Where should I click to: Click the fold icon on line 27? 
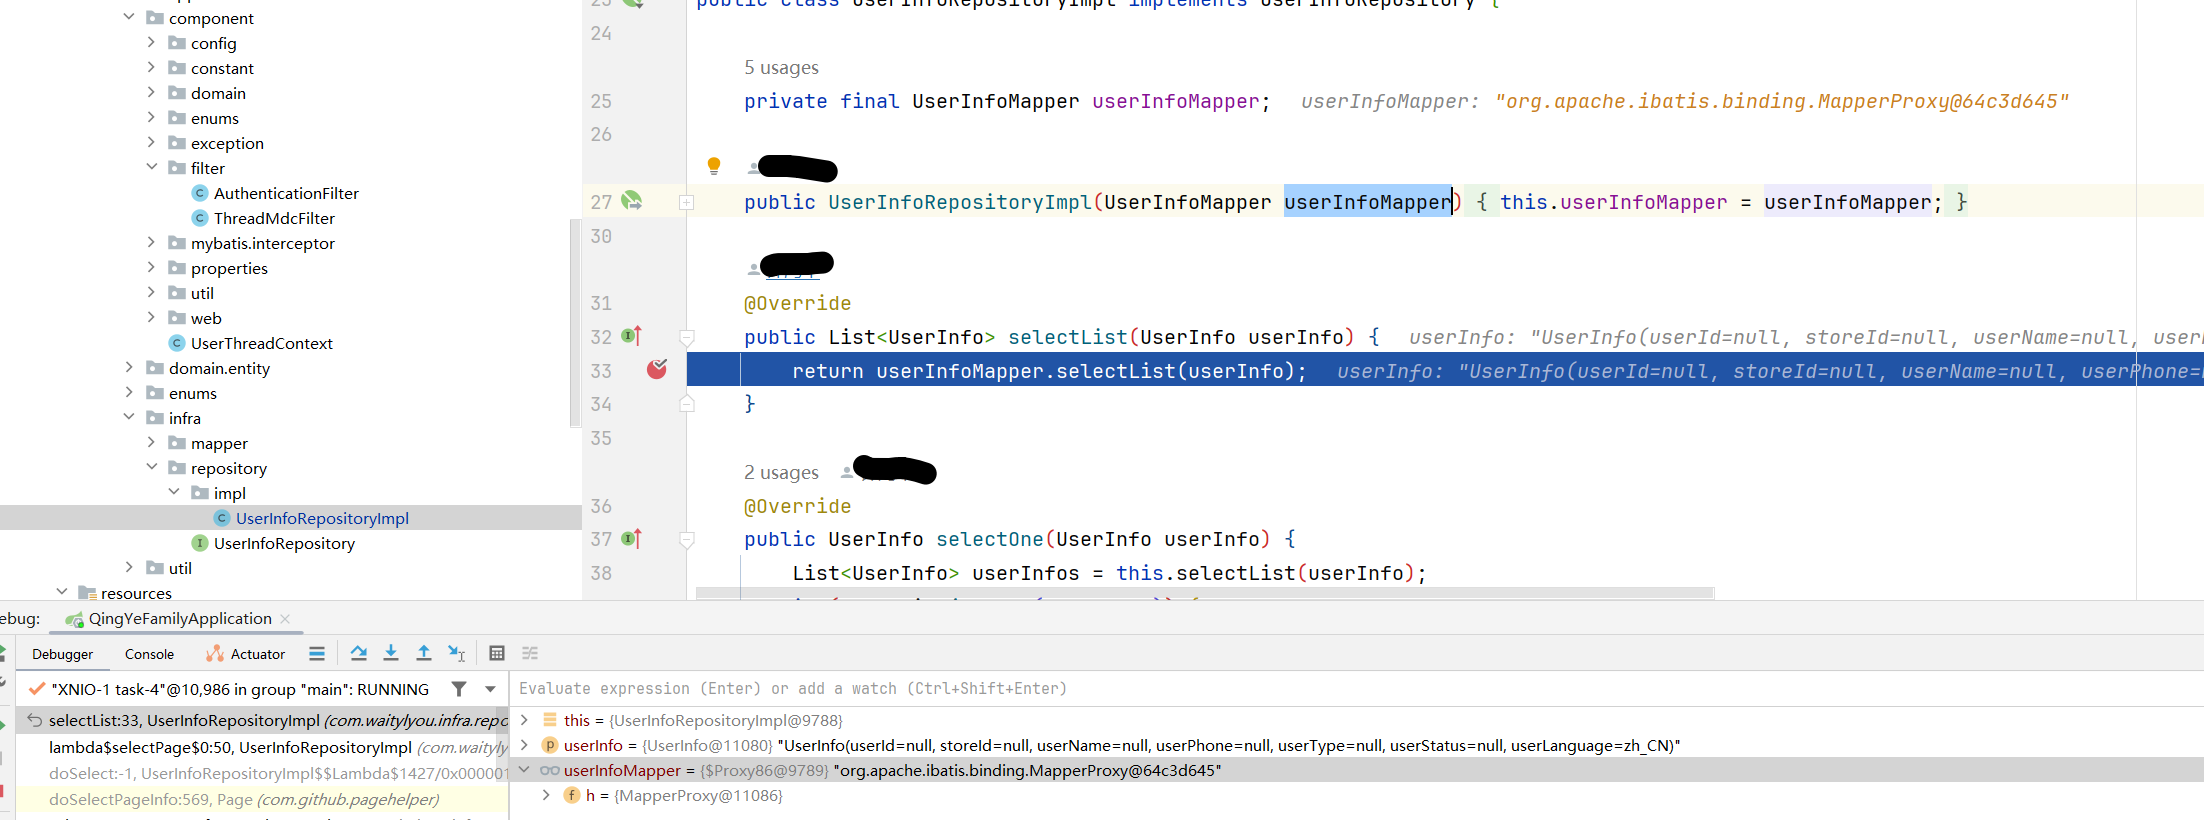pos(686,202)
